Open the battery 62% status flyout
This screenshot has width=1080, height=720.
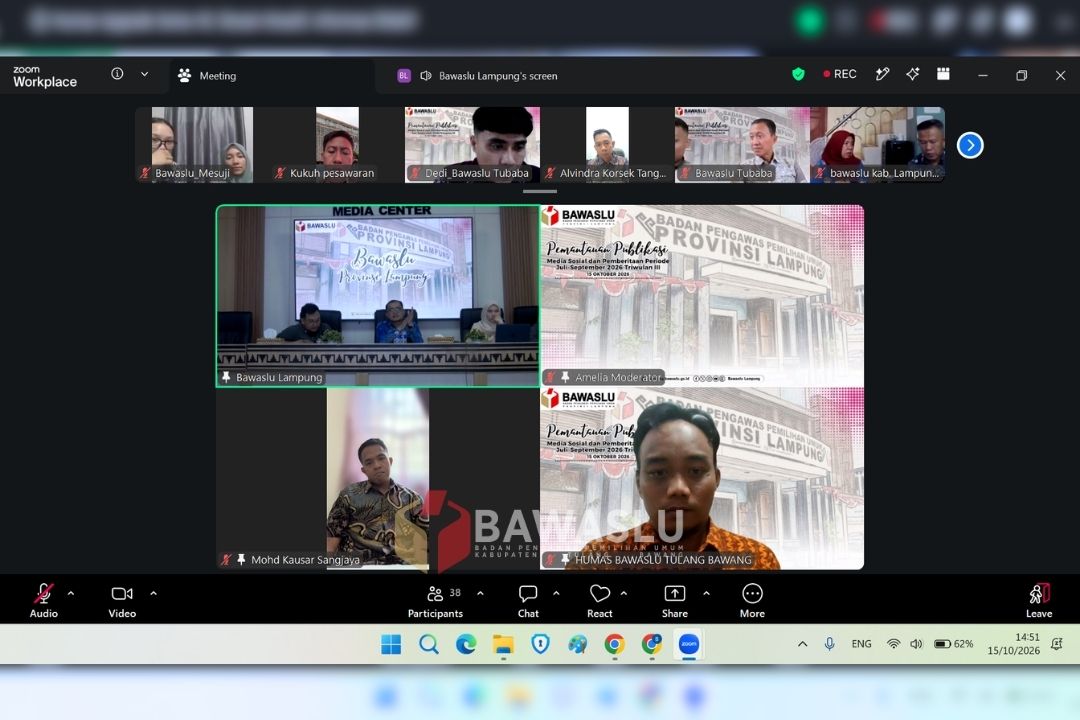[x=953, y=644]
